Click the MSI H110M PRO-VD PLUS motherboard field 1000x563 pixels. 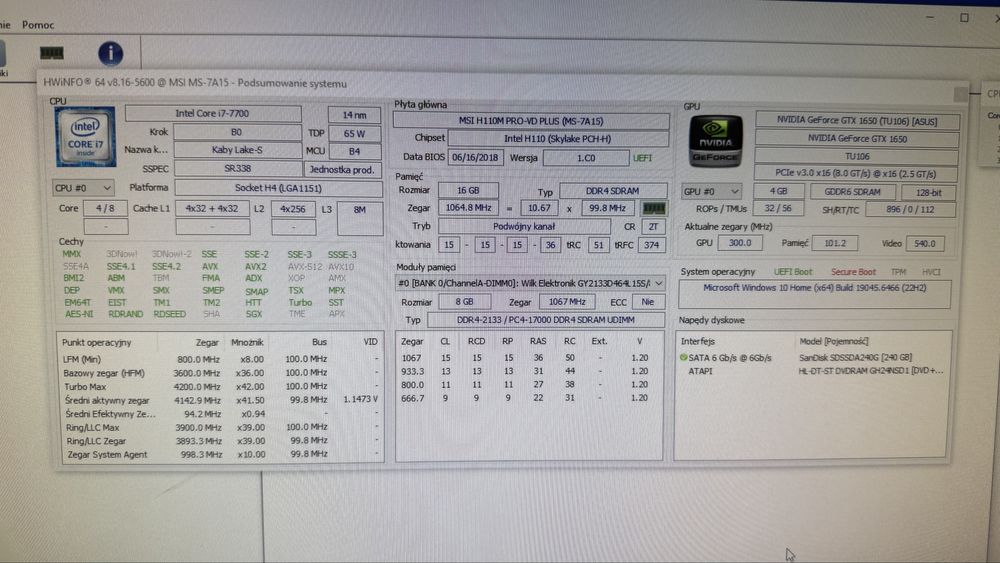tap(531, 121)
